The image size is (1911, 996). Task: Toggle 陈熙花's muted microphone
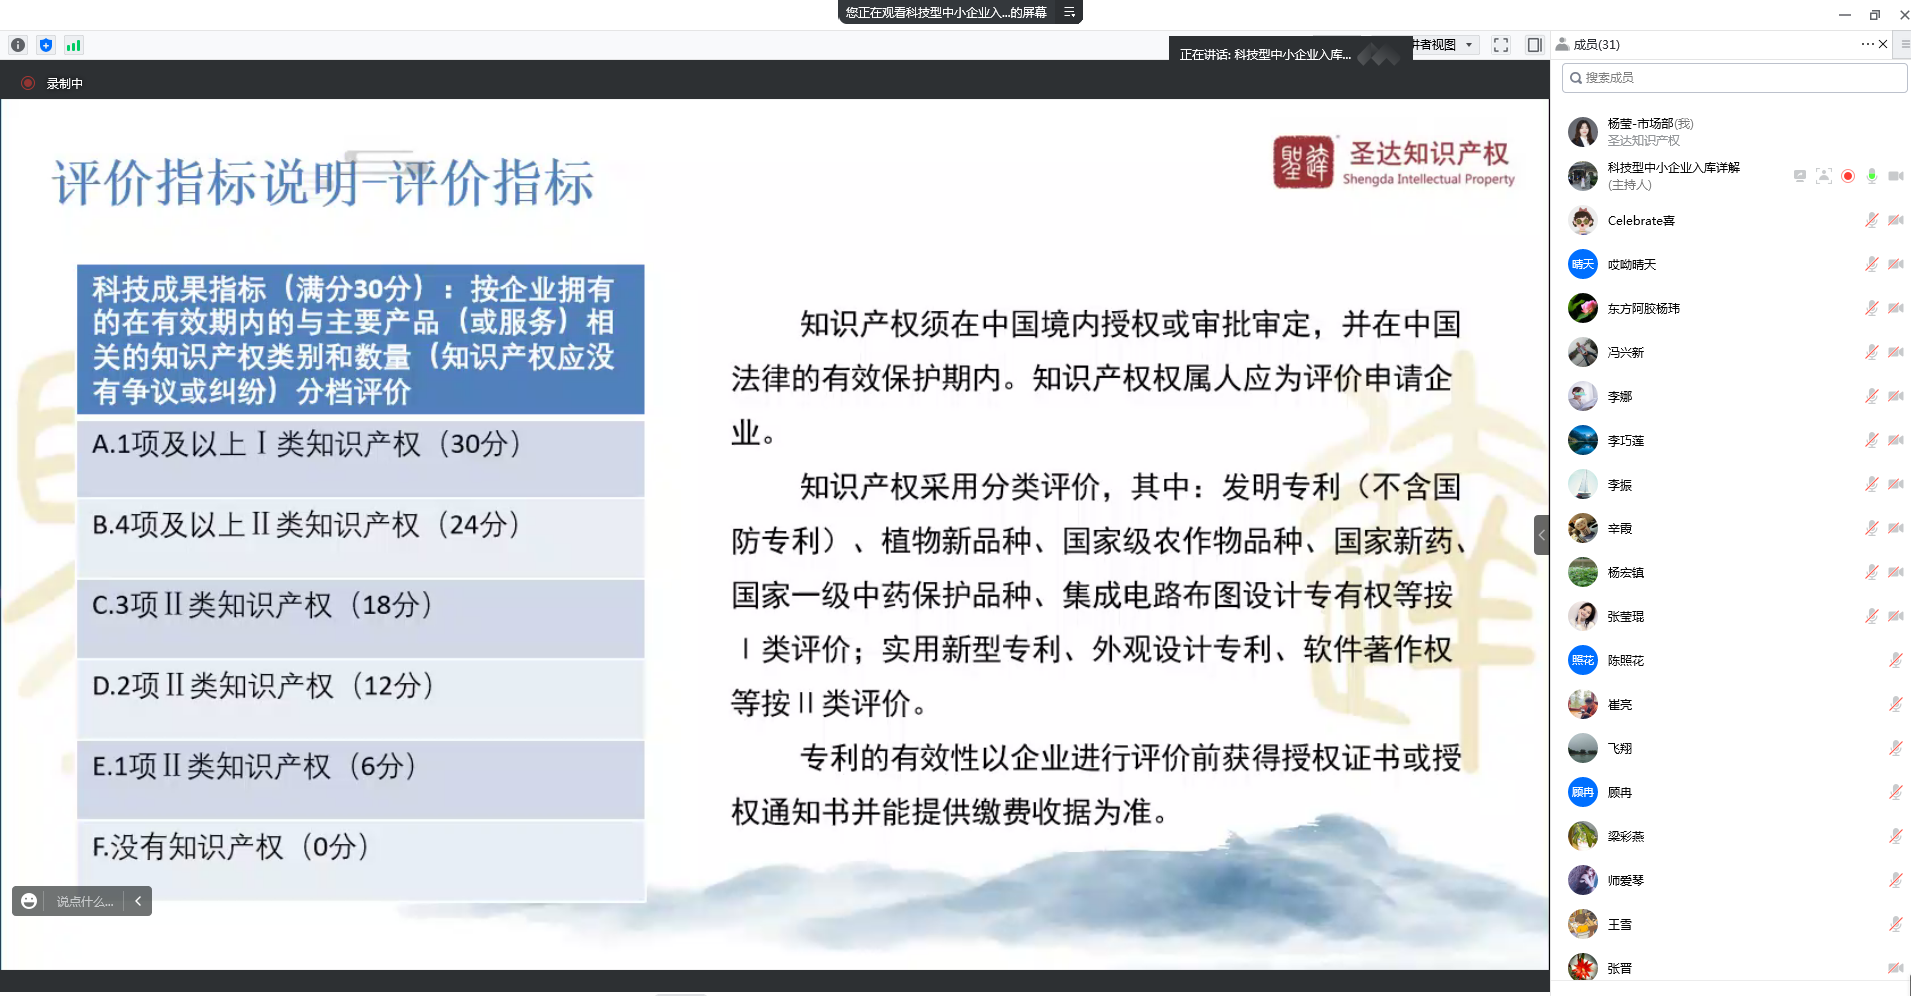point(1895,660)
